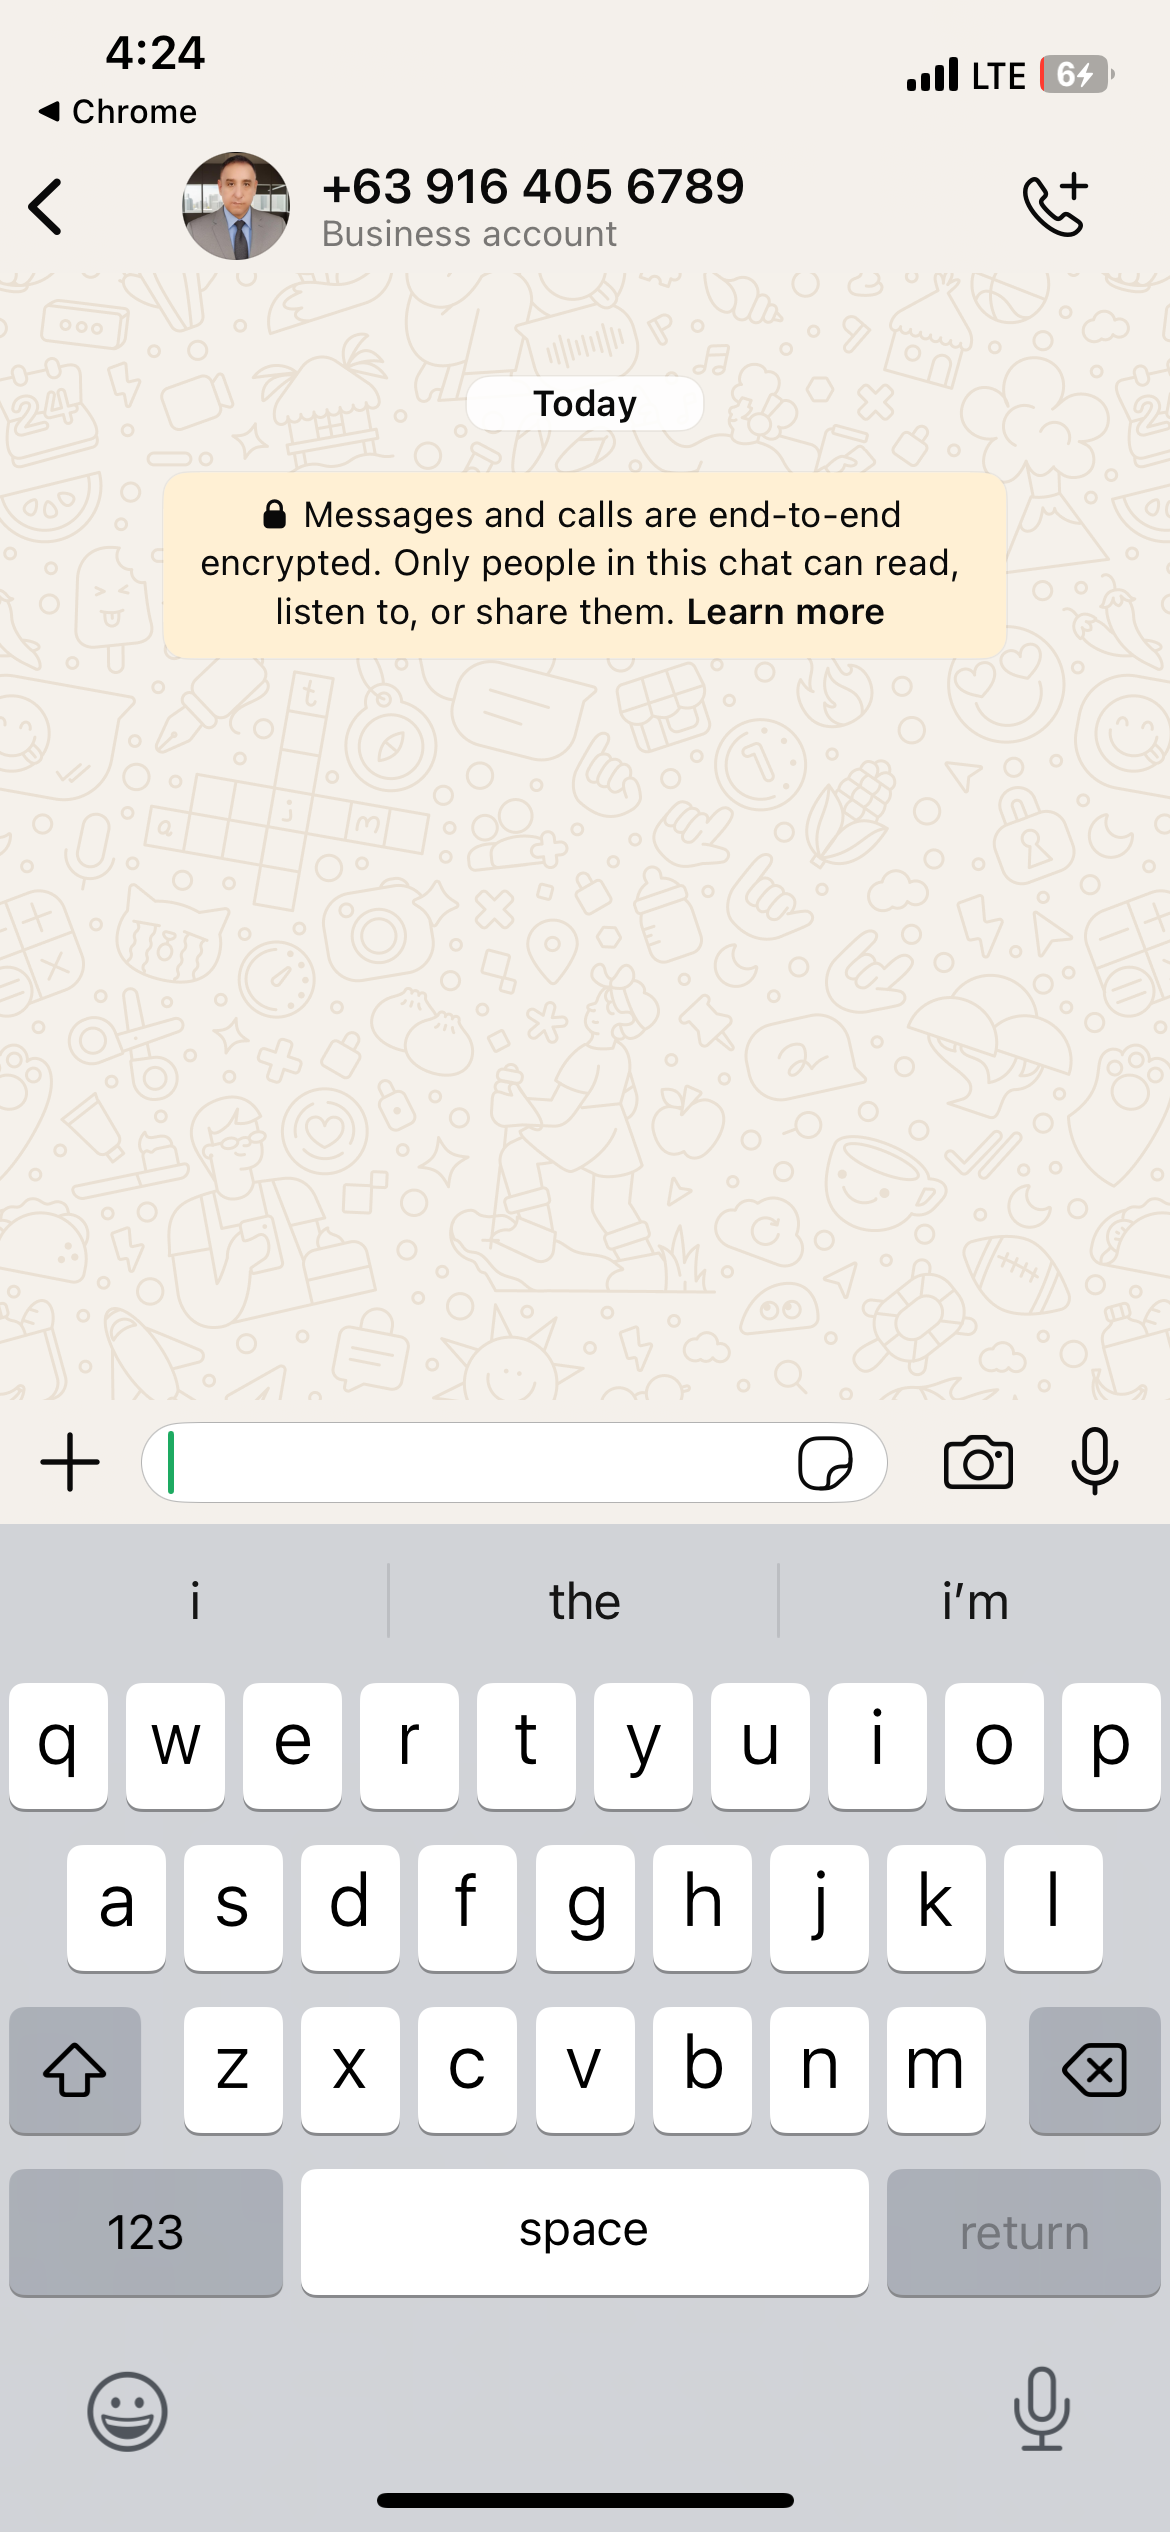Viewport: 1170px width, 2532px height.
Task: Tap keyboard dictation microphone at bottom
Action: pyautogui.click(x=1042, y=2409)
